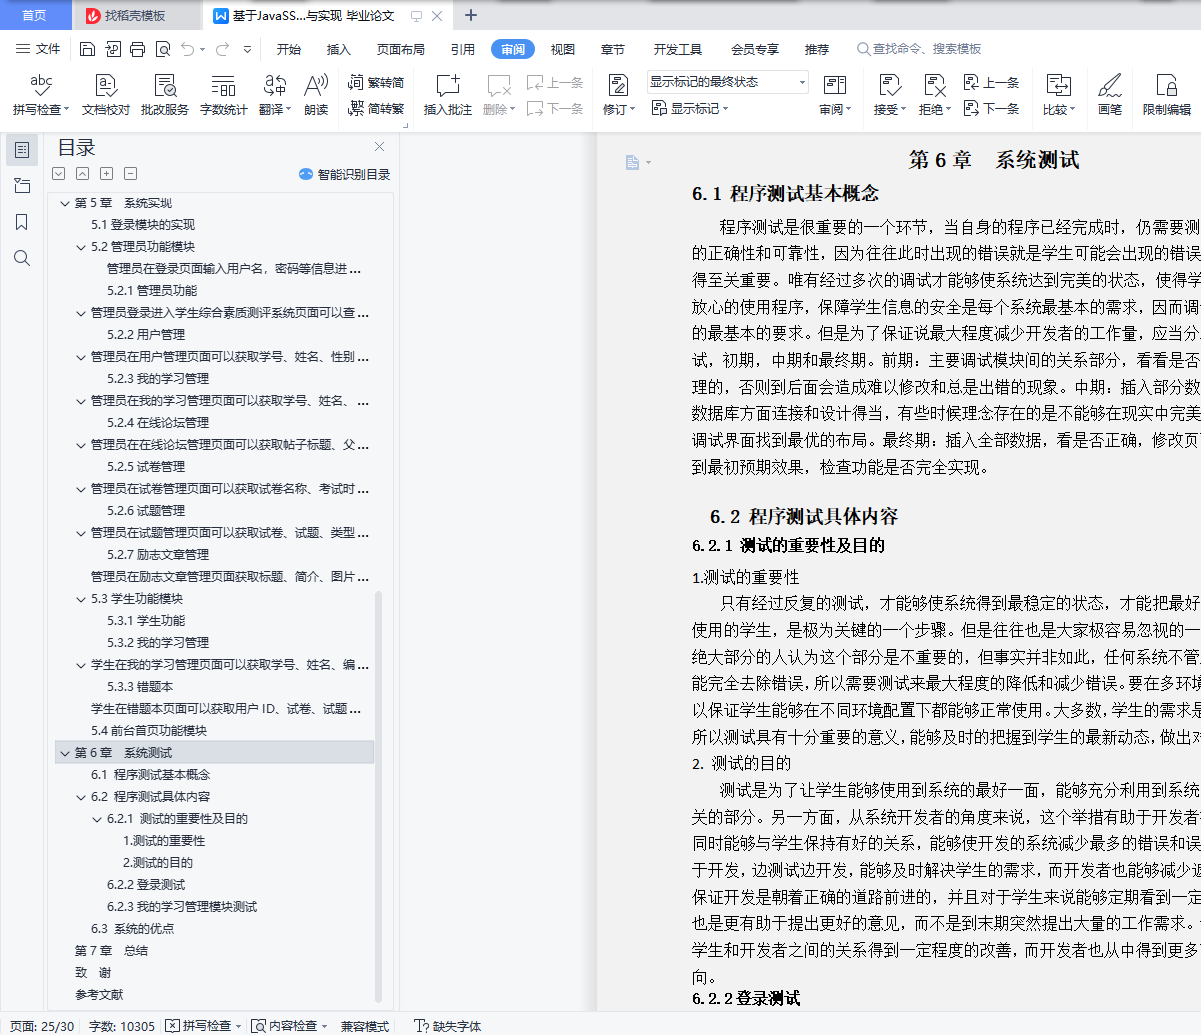Open the bookmark sidebar icon
The image size is (1201, 1035).
tap(22, 222)
